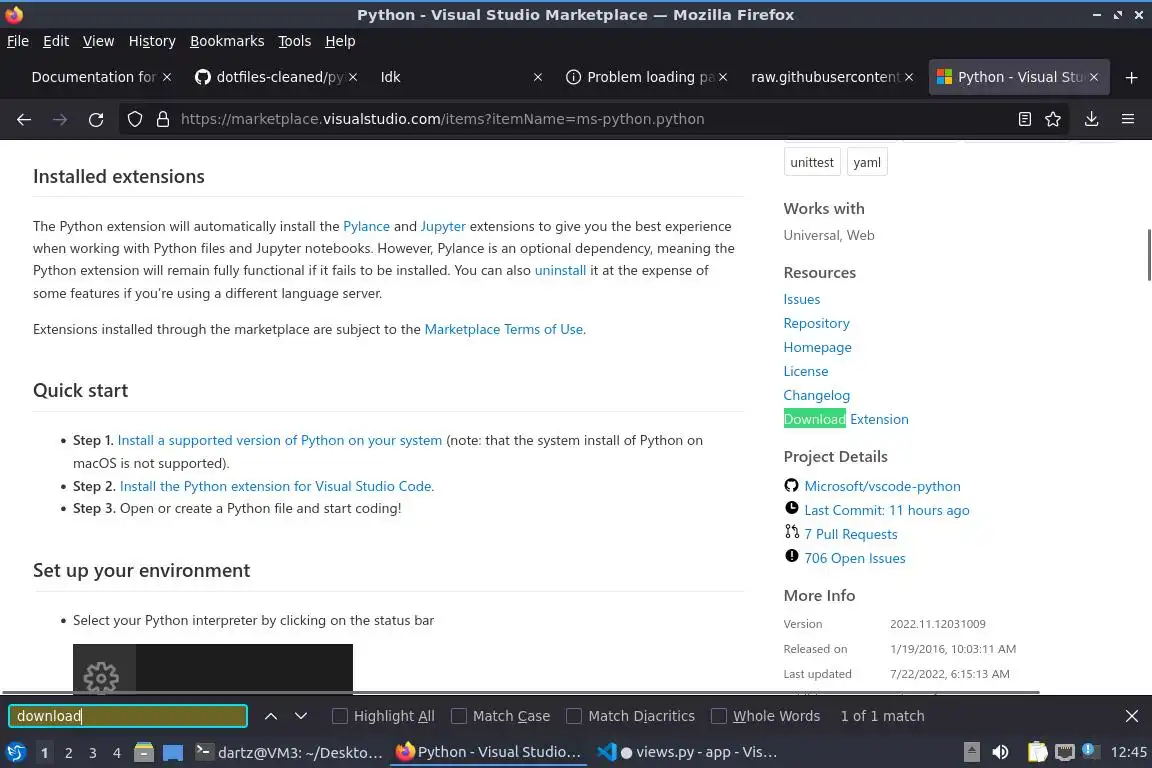Open the tracking protection shield icon

point(134,119)
